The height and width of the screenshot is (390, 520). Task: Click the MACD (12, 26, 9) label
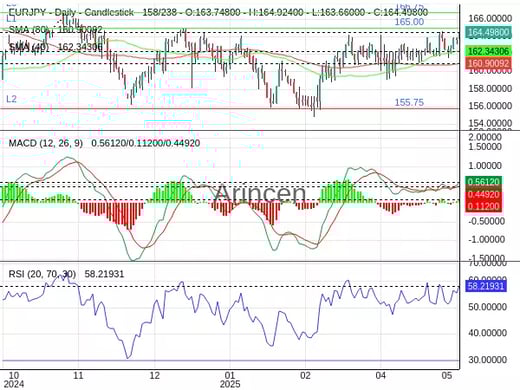pos(45,143)
